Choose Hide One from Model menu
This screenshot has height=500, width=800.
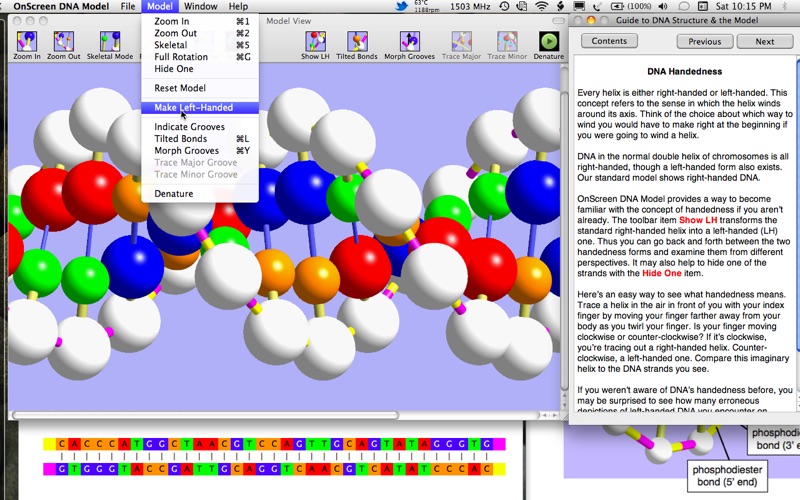coord(199,68)
